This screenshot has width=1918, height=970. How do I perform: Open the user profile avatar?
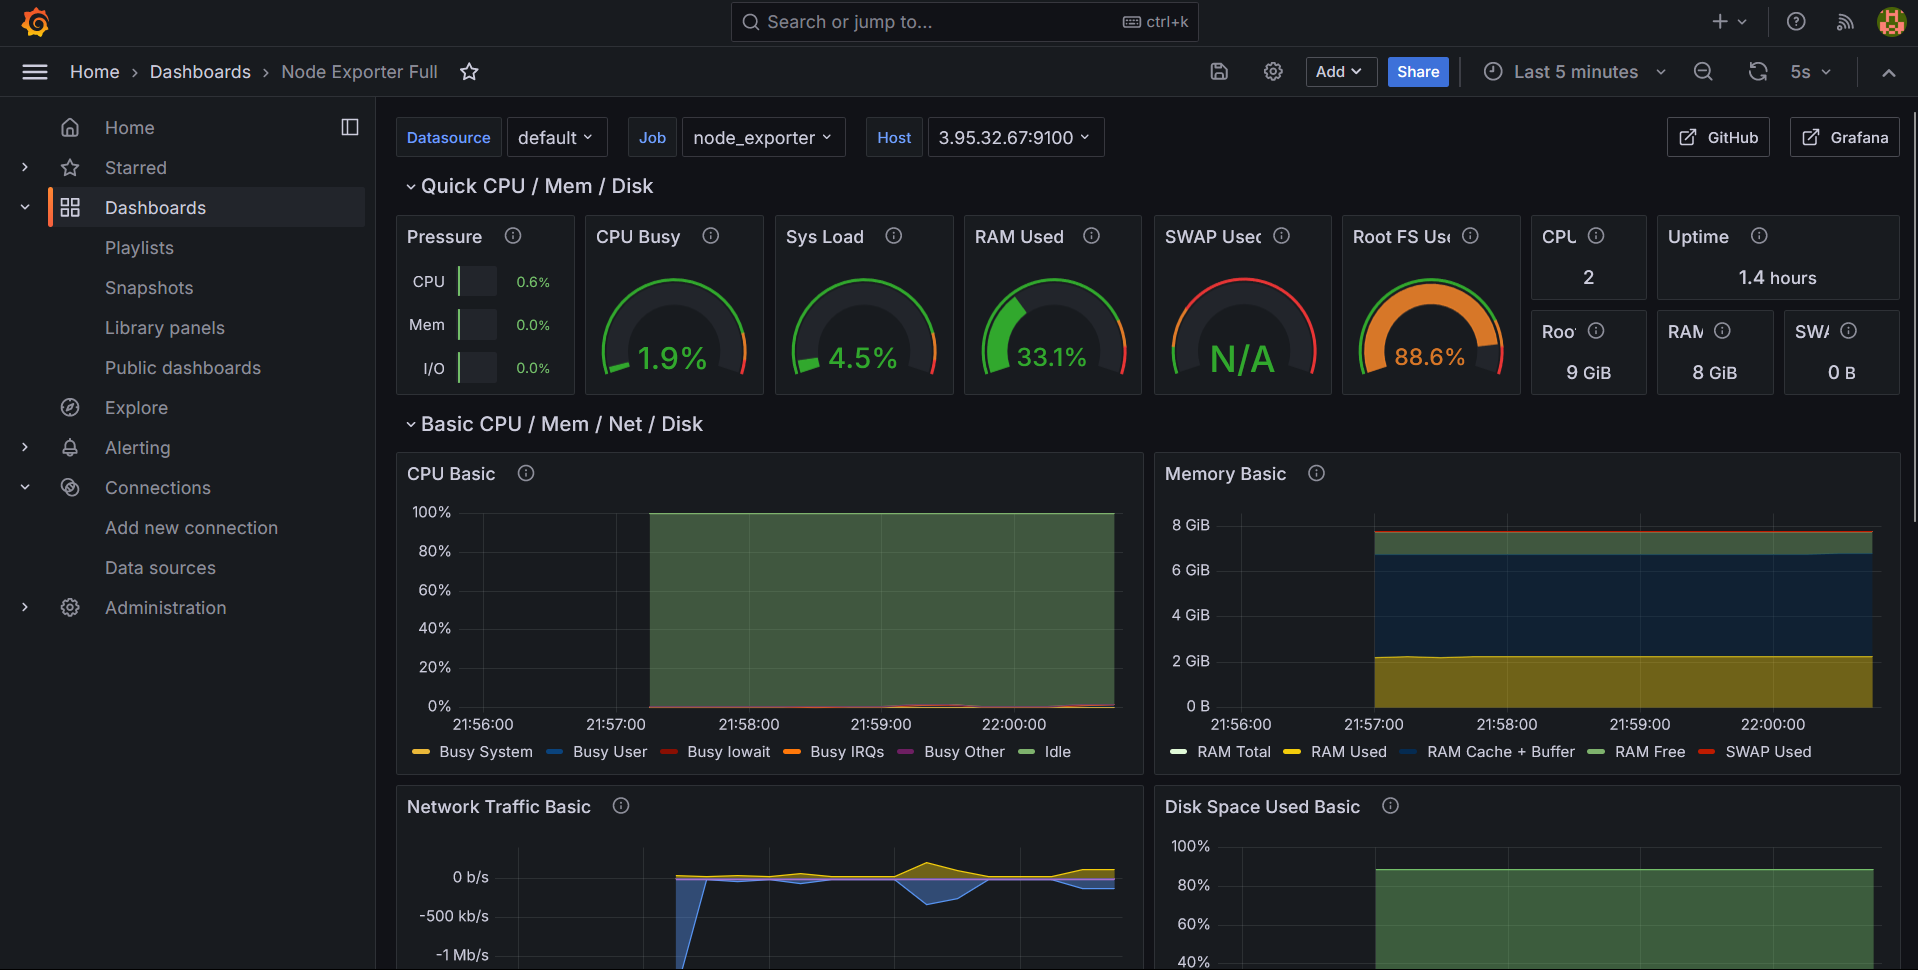(x=1891, y=22)
